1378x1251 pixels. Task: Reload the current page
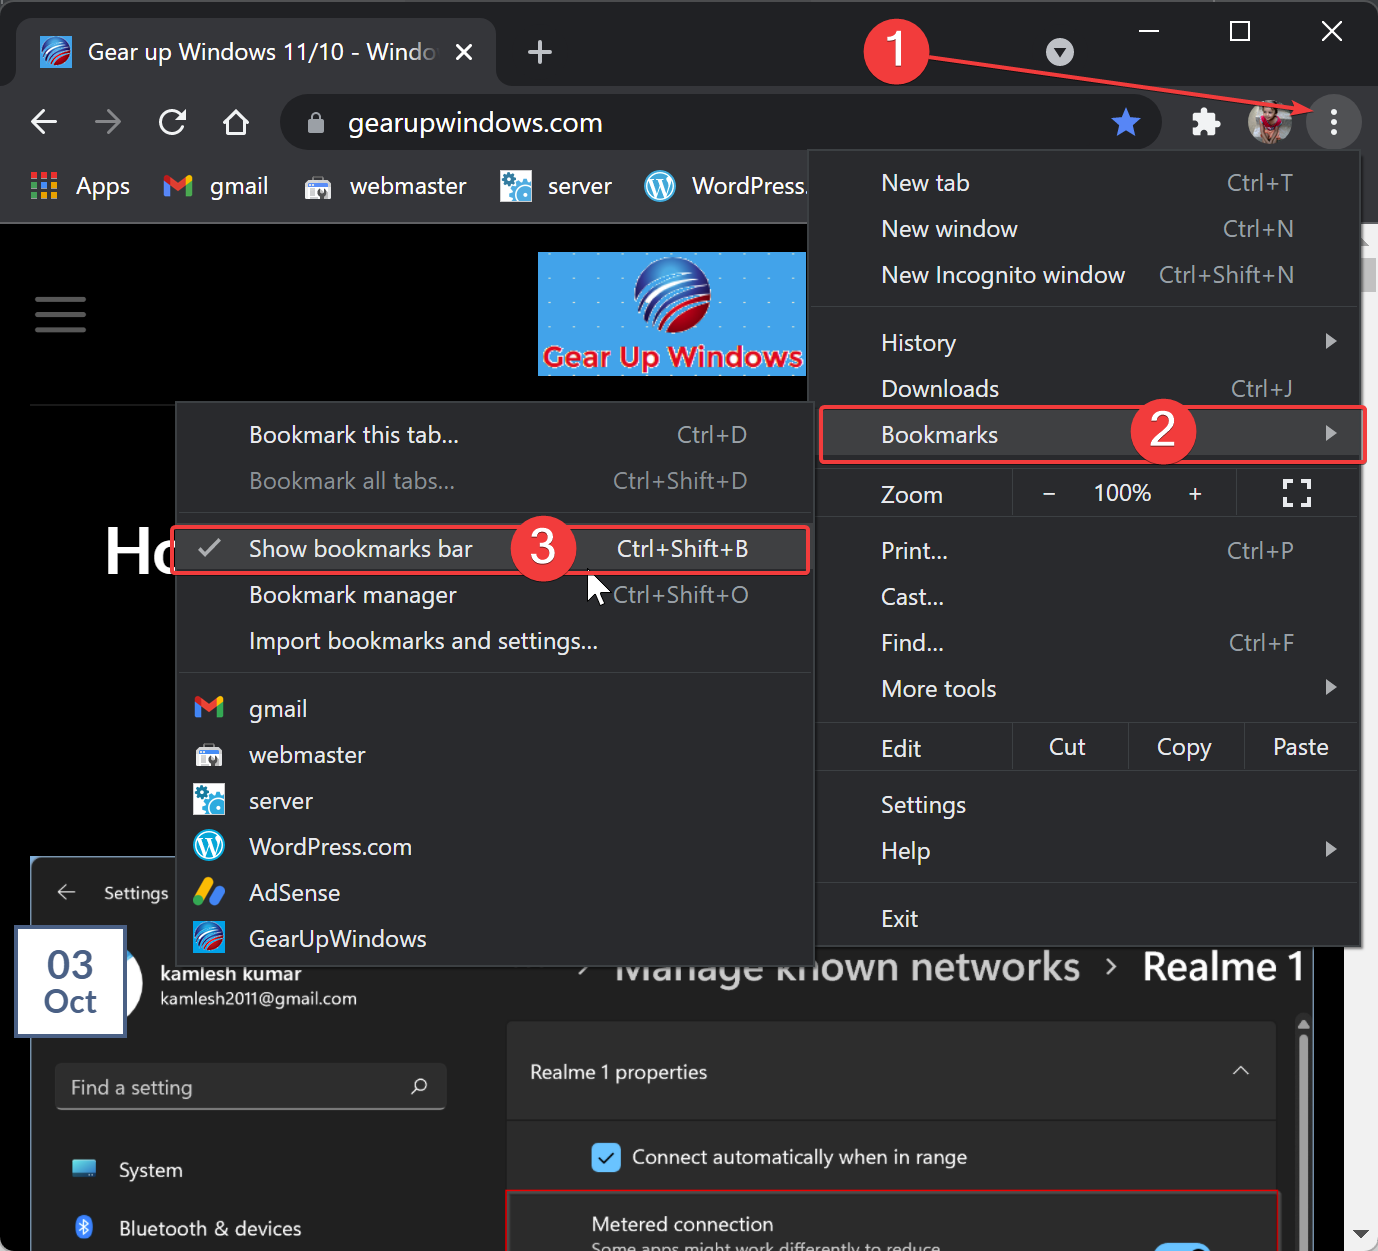[x=172, y=122]
